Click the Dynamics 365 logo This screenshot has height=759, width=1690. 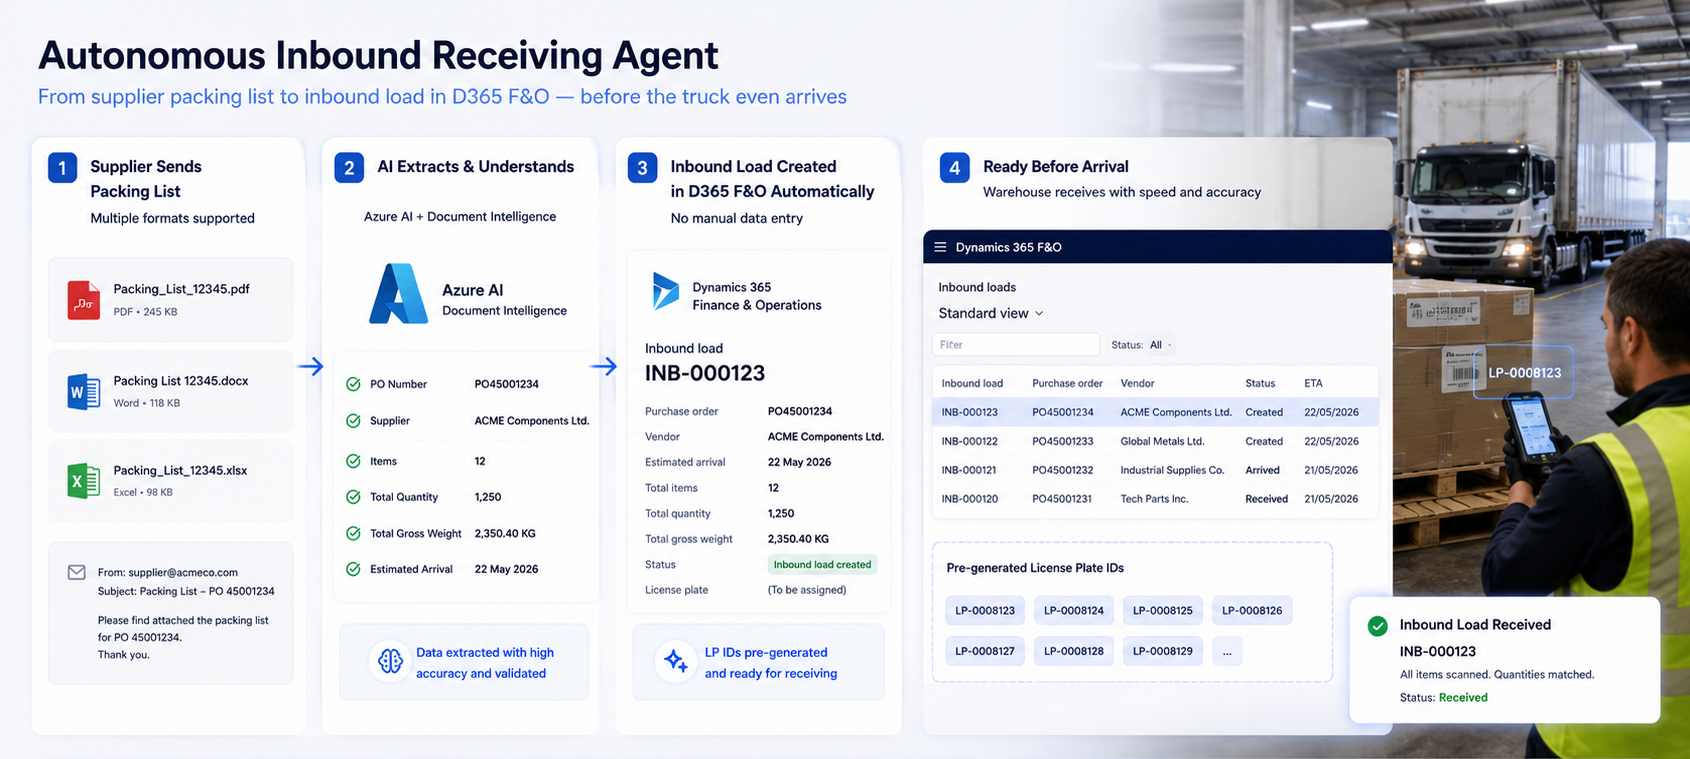tap(665, 291)
